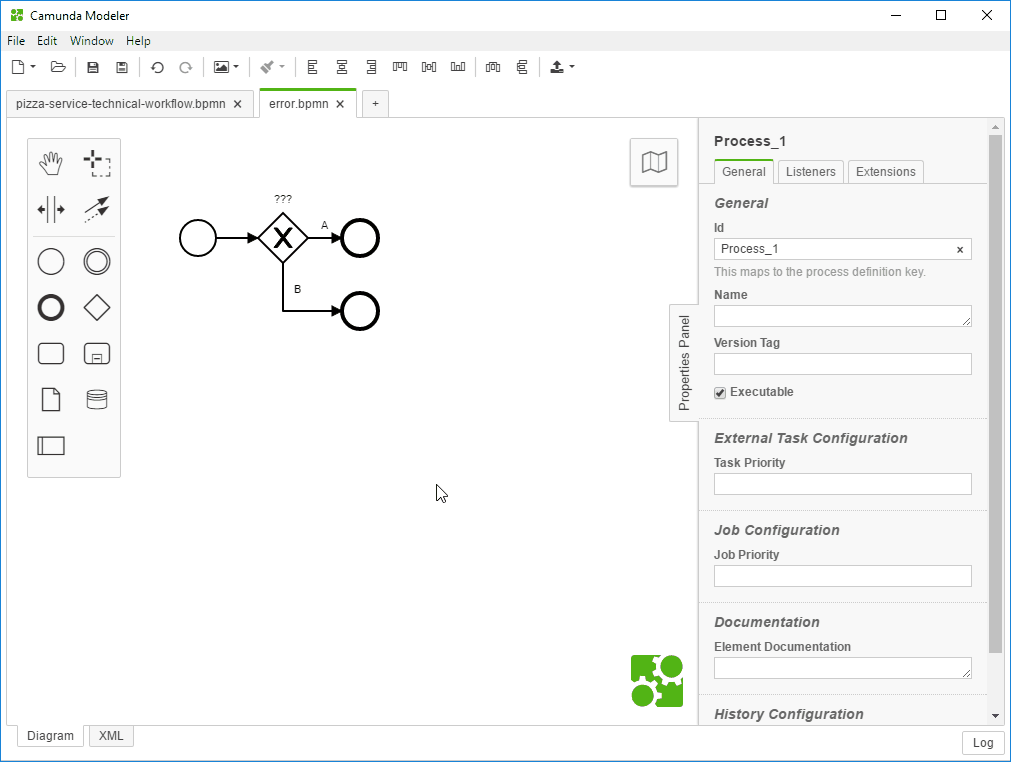Image resolution: width=1011 pixels, height=762 pixels.
Task: Add a new diagram tab with plus
Action: (x=375, y=104)
